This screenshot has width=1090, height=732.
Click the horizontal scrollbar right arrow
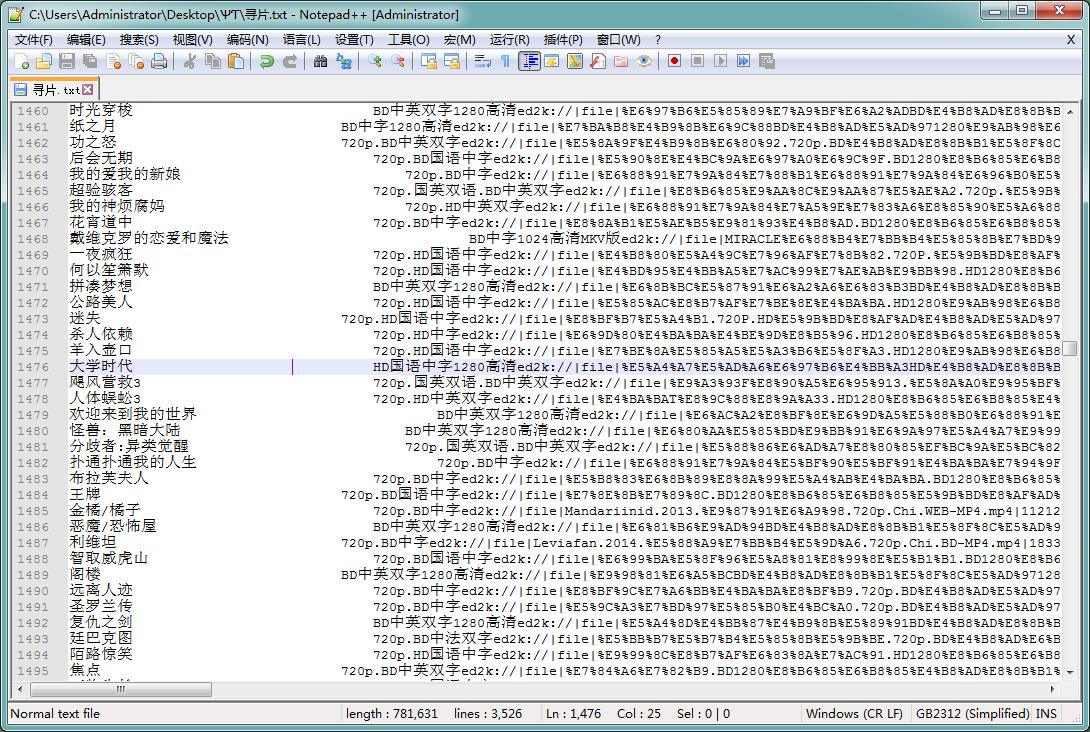tap(1053, 689)
